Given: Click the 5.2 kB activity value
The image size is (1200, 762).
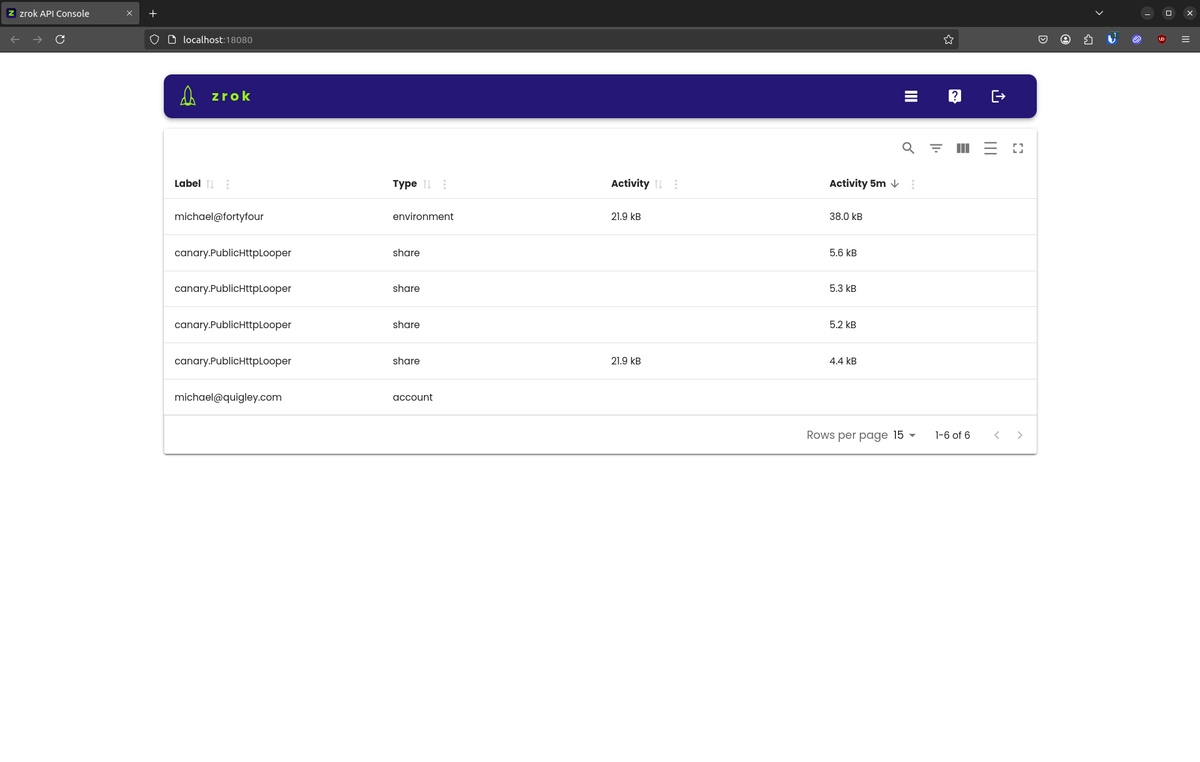Looking at the screenshot, I should tap(843, 325).
